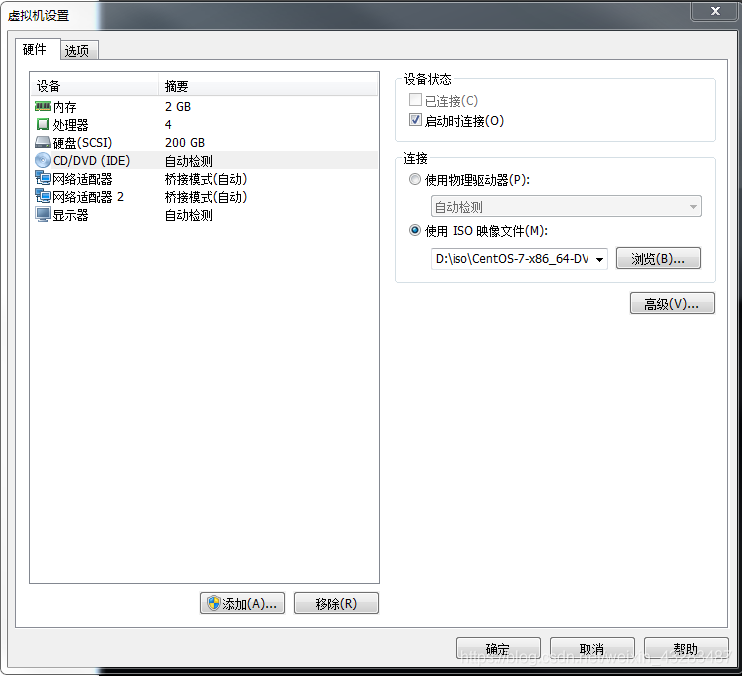Click 桥接模式(自动) for network adapter 2

(x=206, y=197)
